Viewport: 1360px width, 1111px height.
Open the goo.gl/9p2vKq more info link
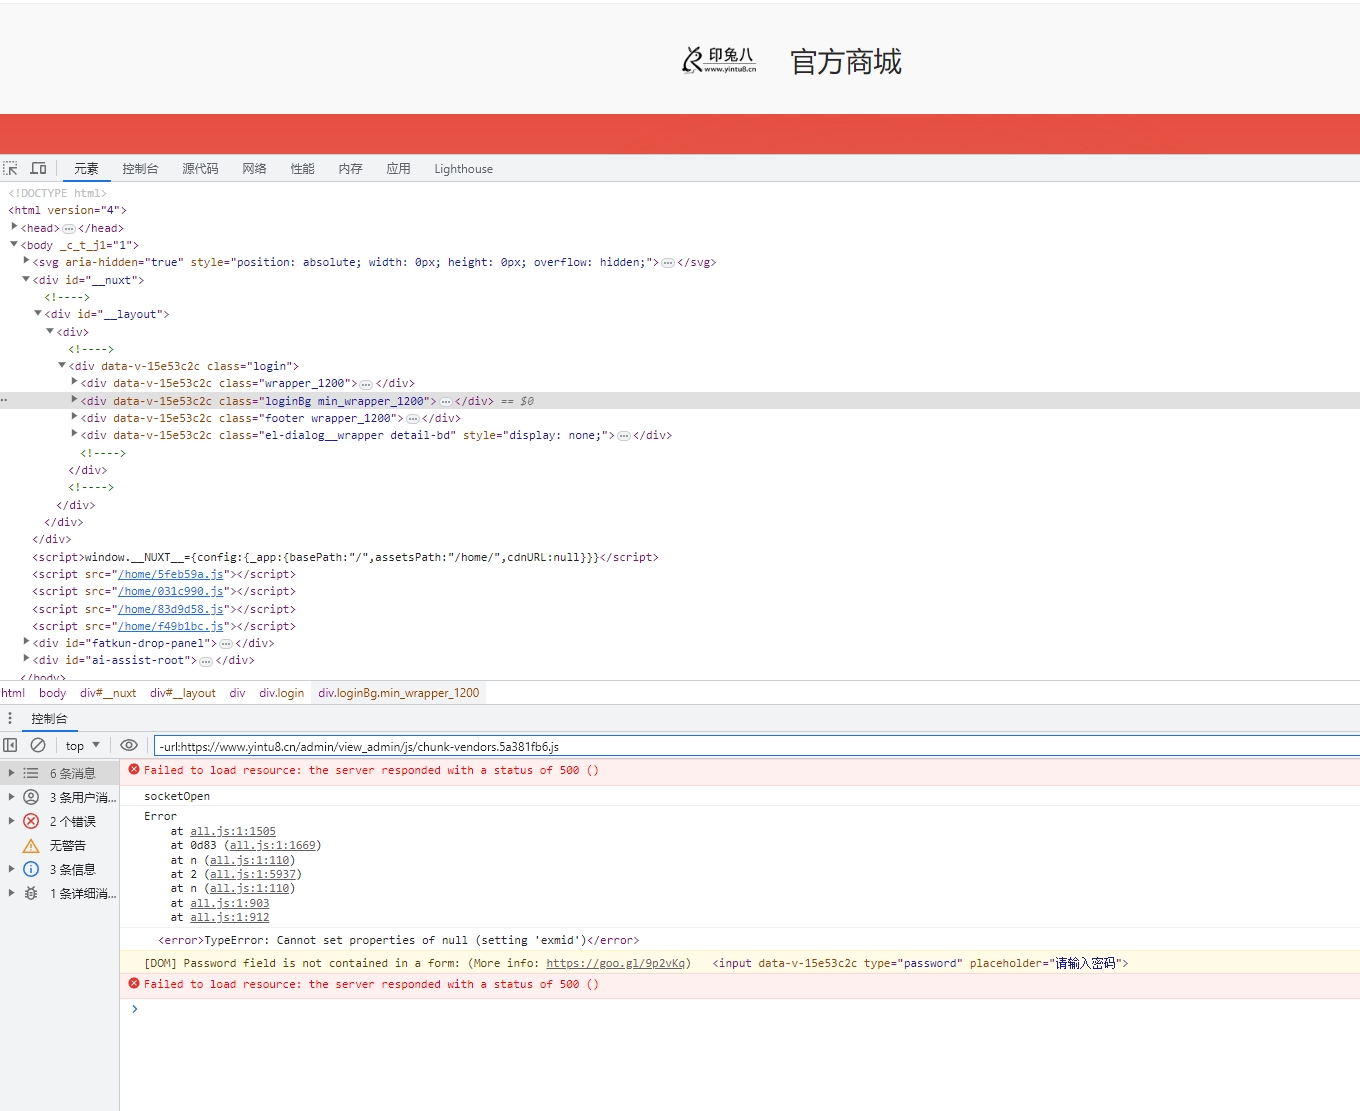616,963
